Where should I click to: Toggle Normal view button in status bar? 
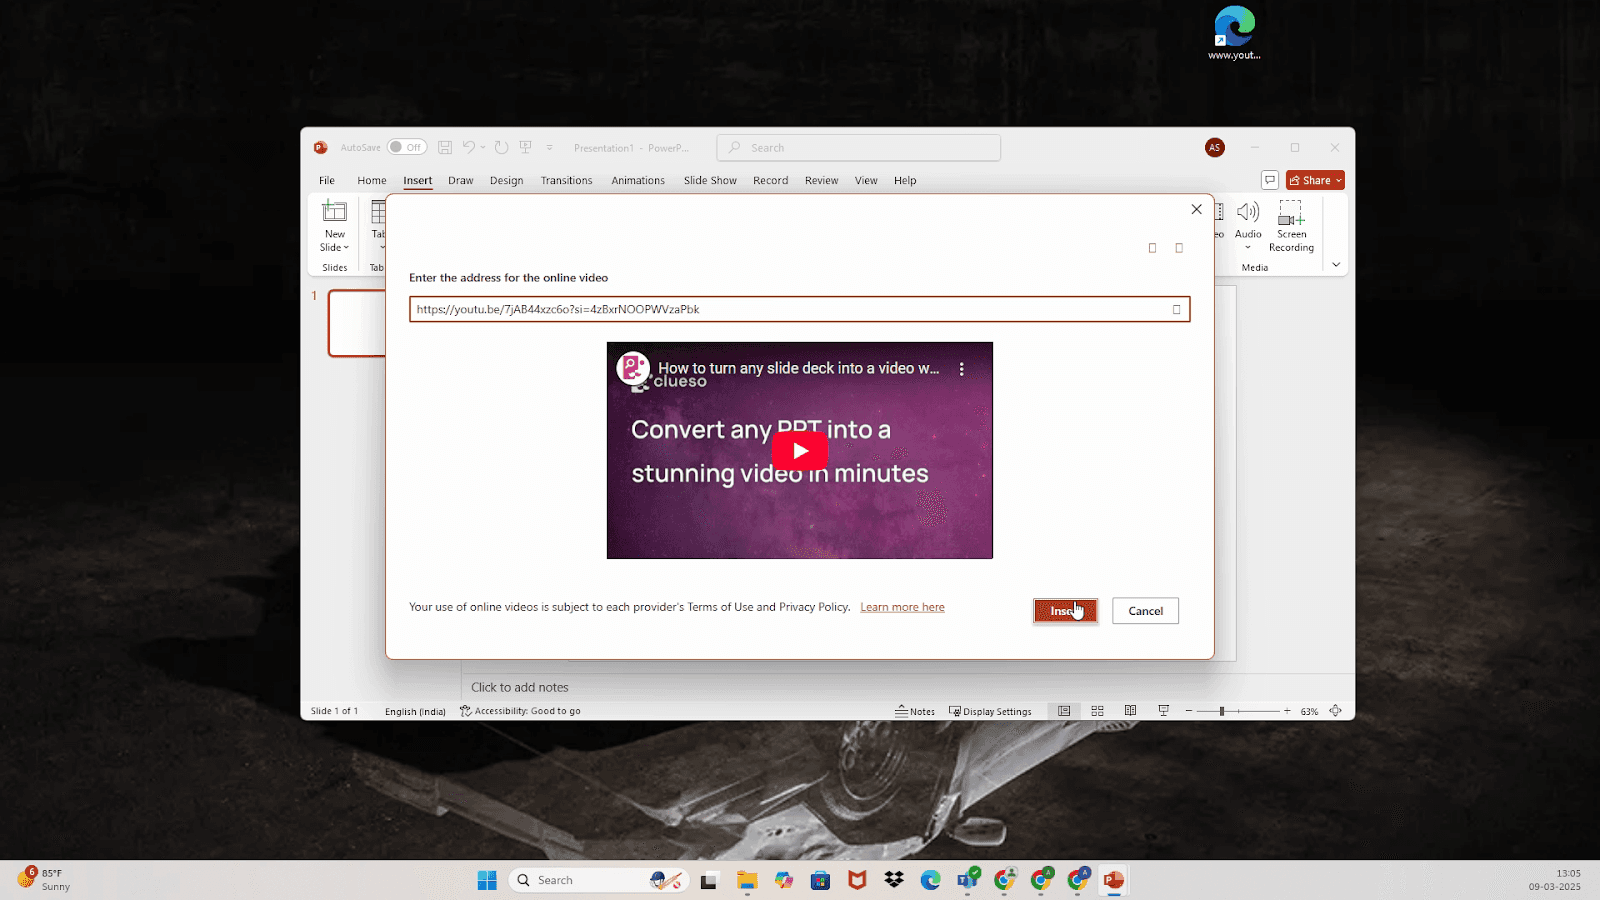click(1064, 711)
